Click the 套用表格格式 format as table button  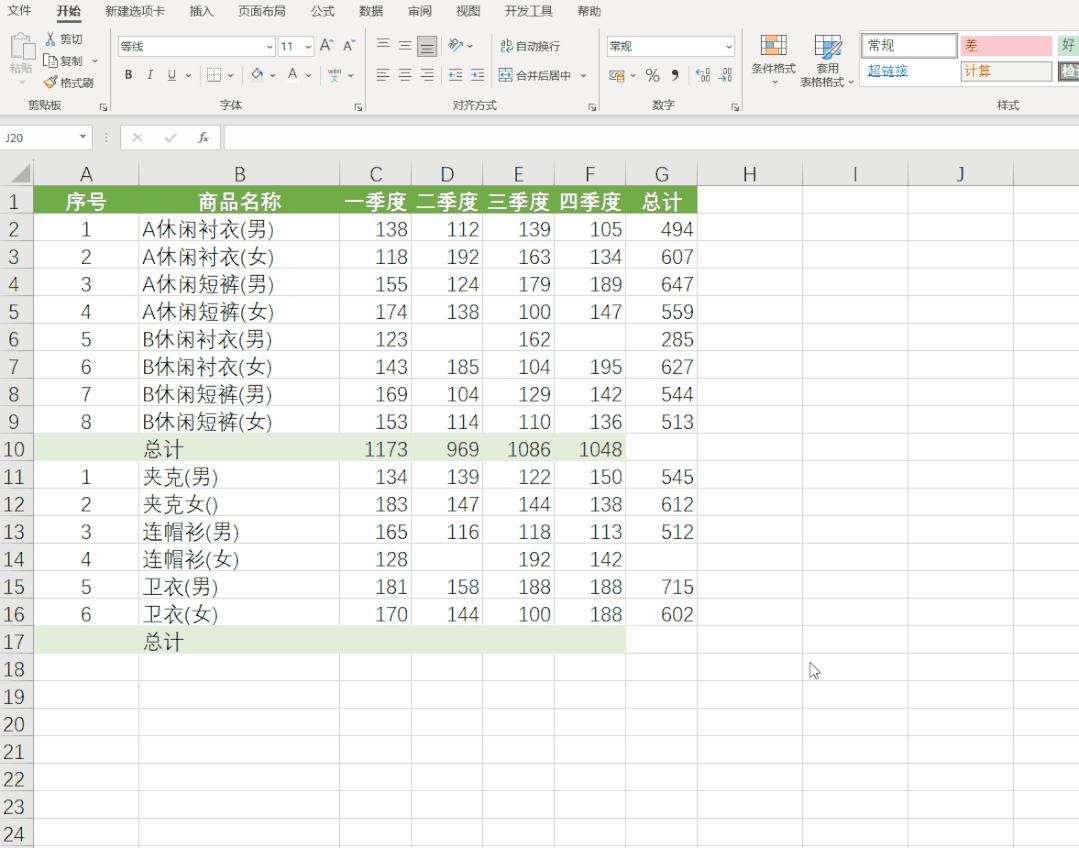click(x=829, y=60)
